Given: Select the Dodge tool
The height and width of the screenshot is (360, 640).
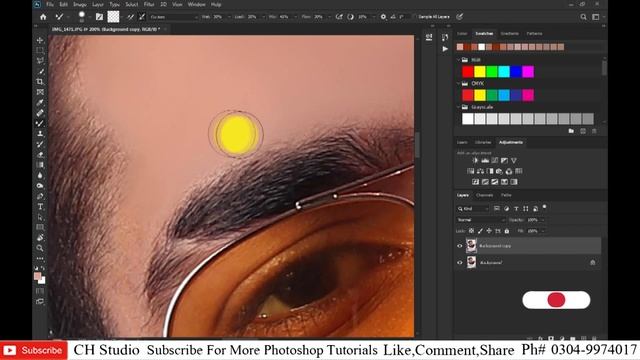Looking at the screenshot, I should [40, 186].
